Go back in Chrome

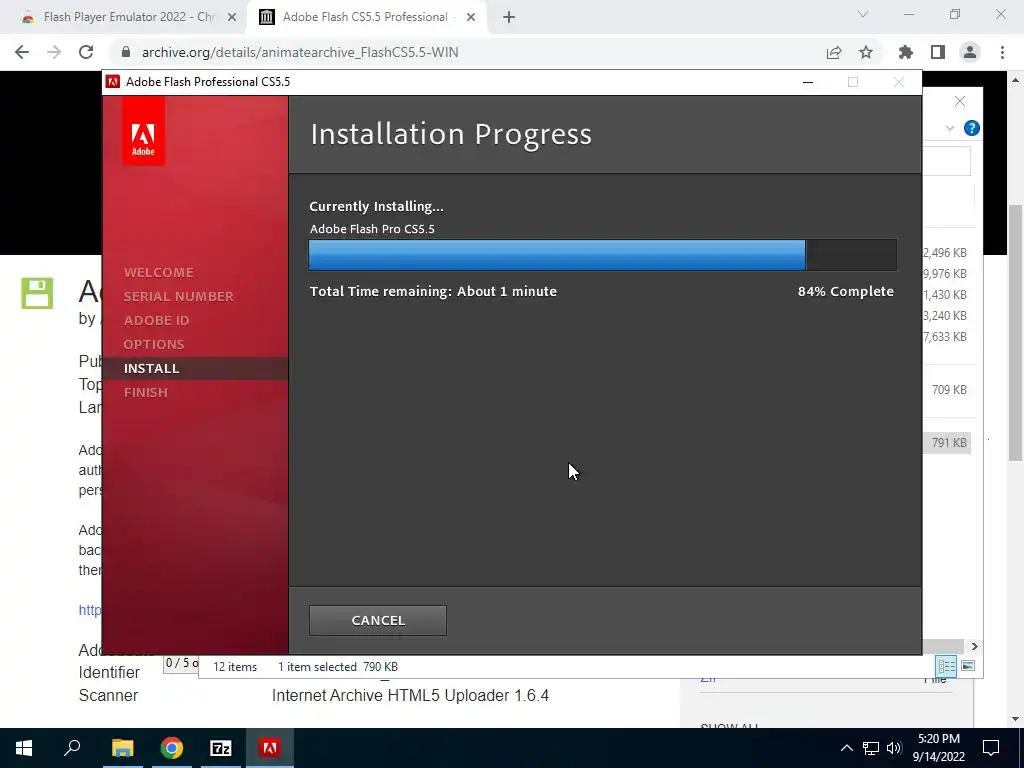coord(22,52)
